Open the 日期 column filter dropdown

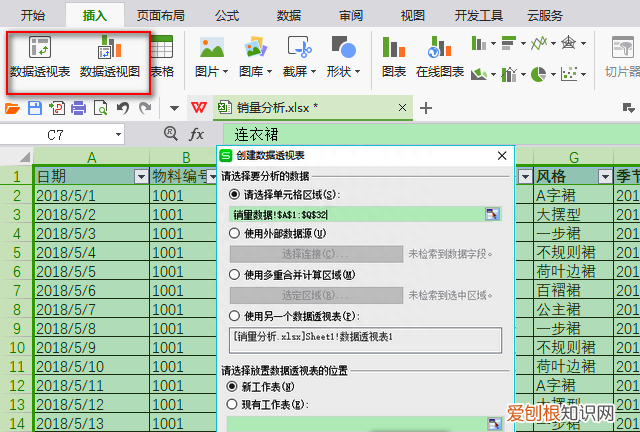pos(141,177)
